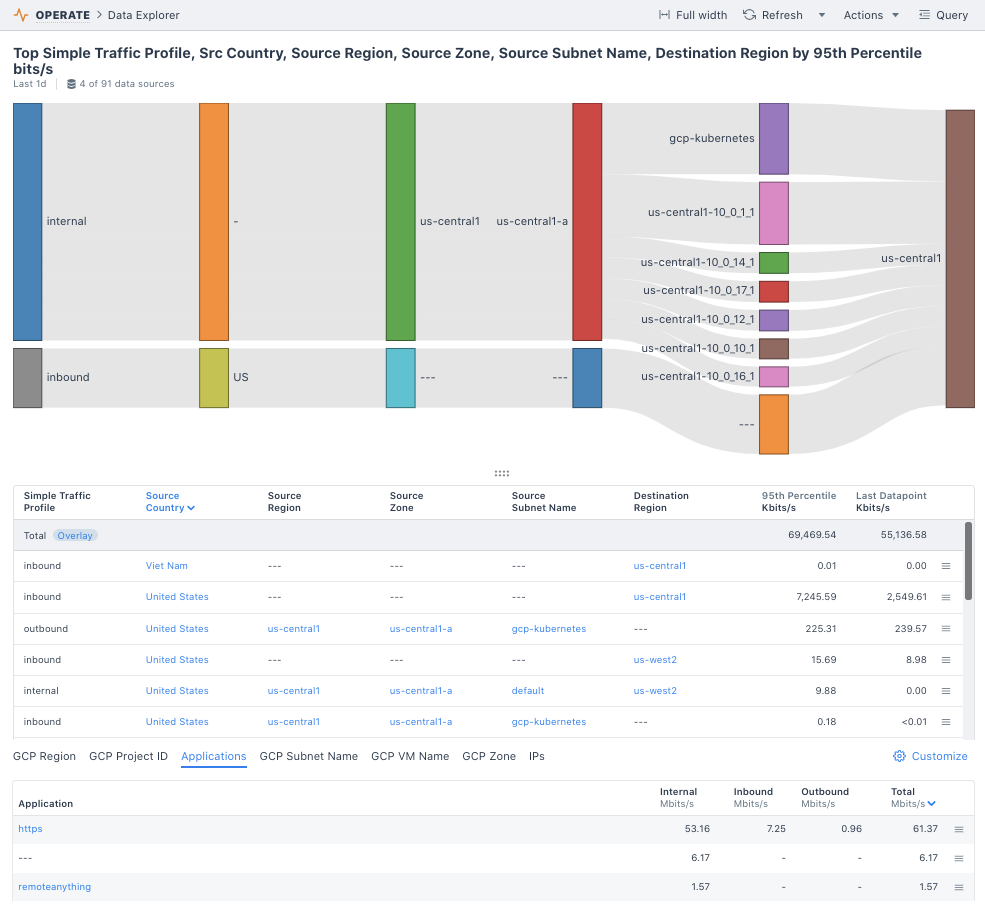Select the GCP Zone tab
The image size is (985, 915).
point(489,756)
